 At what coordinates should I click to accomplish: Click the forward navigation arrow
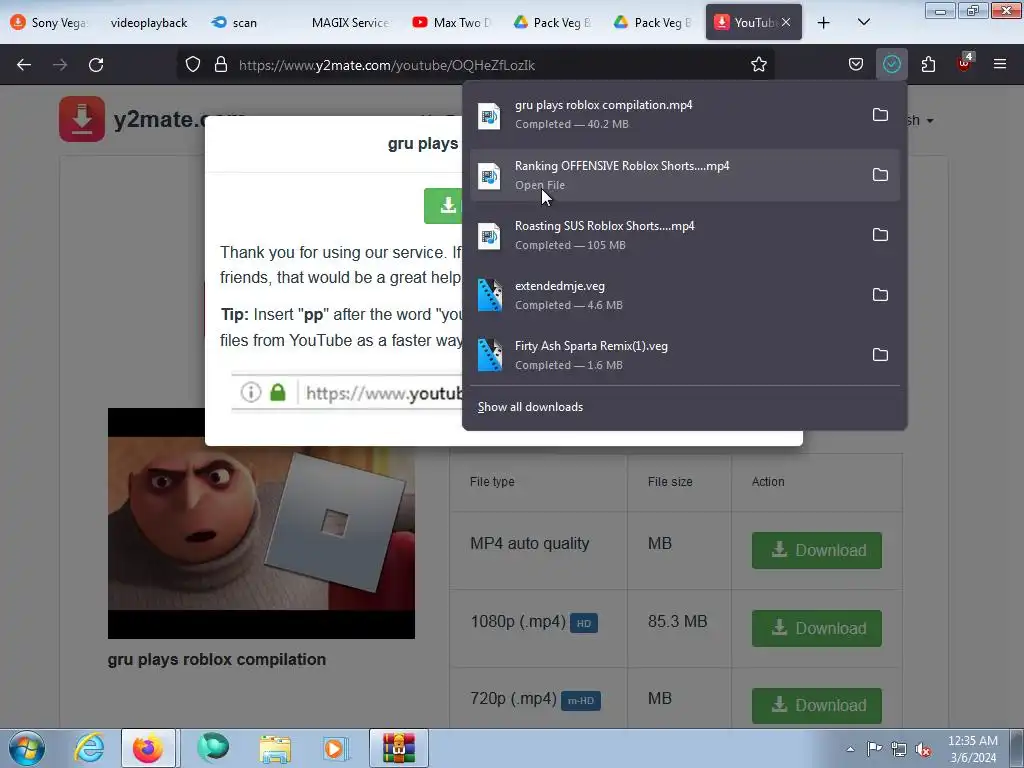pos(60,65)
